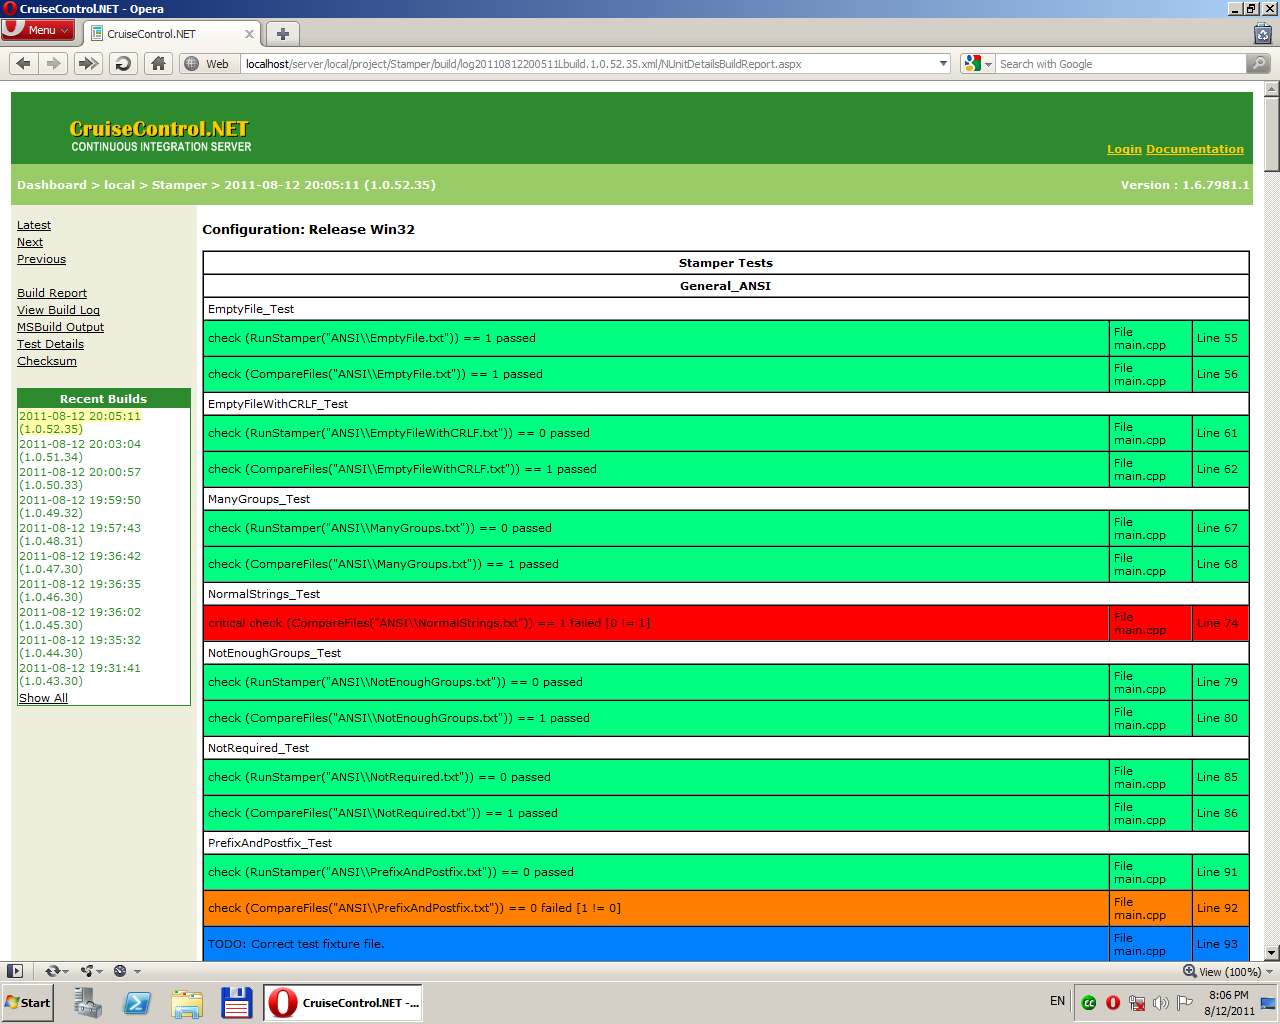Click the Web globe security badge
1280x1024 pixels.
(x=207, y=64)
